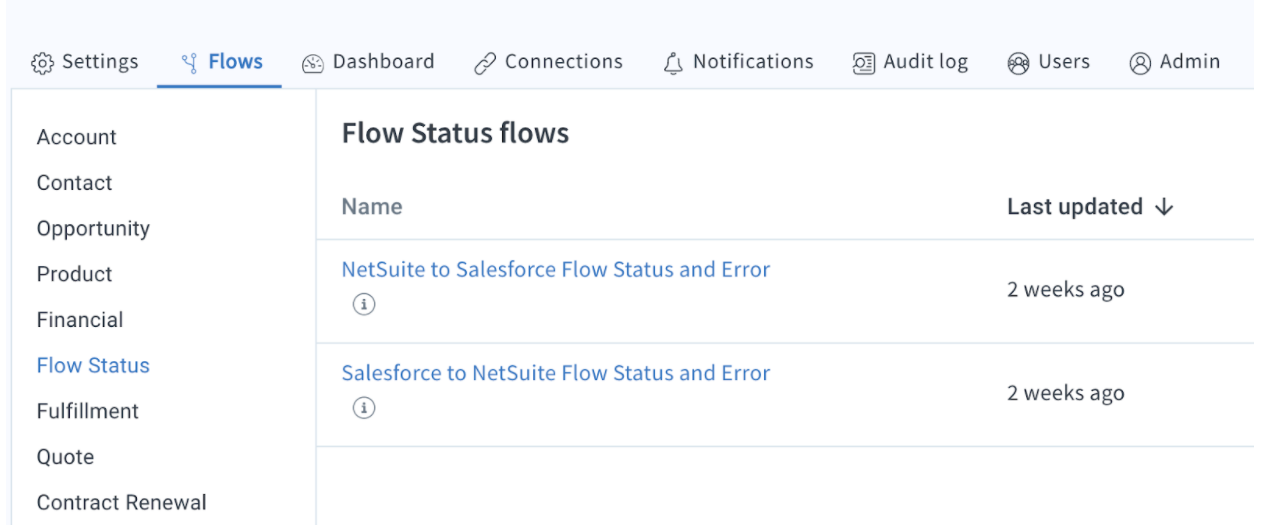Select Opportunity in the sidebar
This screenshot has width=1272, height=526.
pyautogui.click(x=93, y=228)
